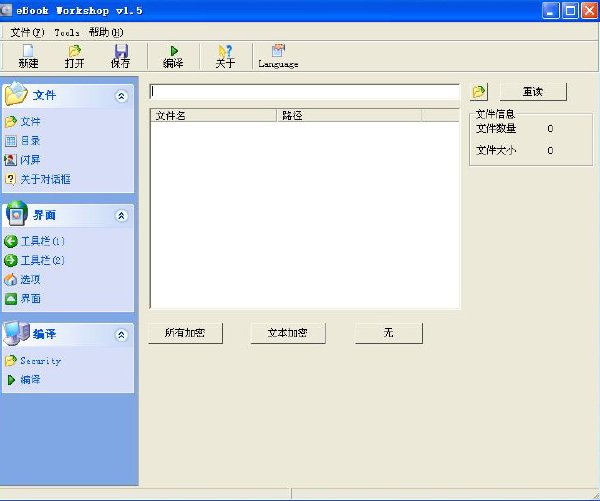
Task: Minimize the eBook Workshop window
Action: [x=551, y=10]
